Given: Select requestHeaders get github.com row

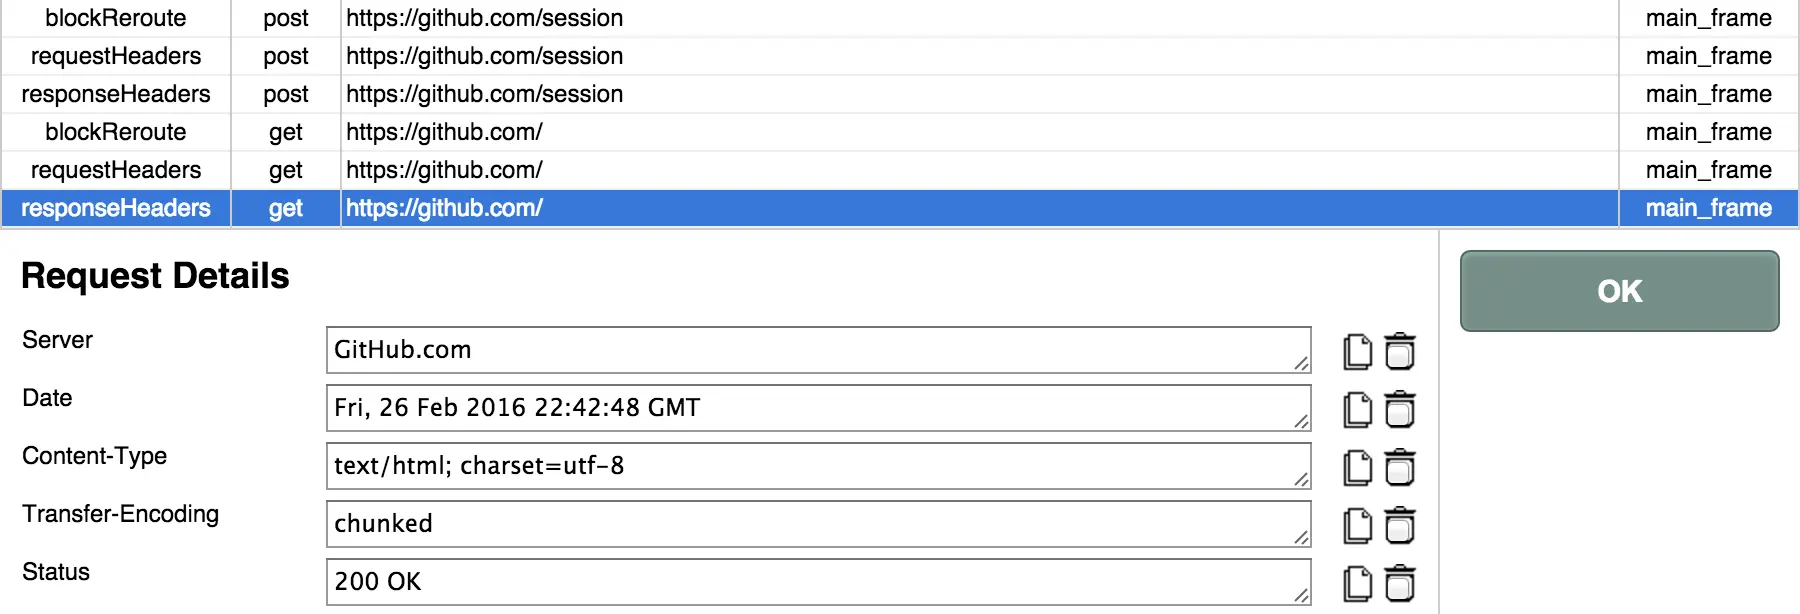Looking at the screenshot, I should [x=900, y=170].
